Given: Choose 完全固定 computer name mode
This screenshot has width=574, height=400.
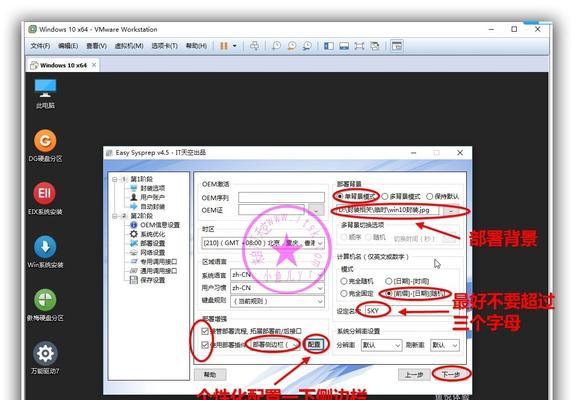Looking at the screenshot, I should tap(343, 294).
